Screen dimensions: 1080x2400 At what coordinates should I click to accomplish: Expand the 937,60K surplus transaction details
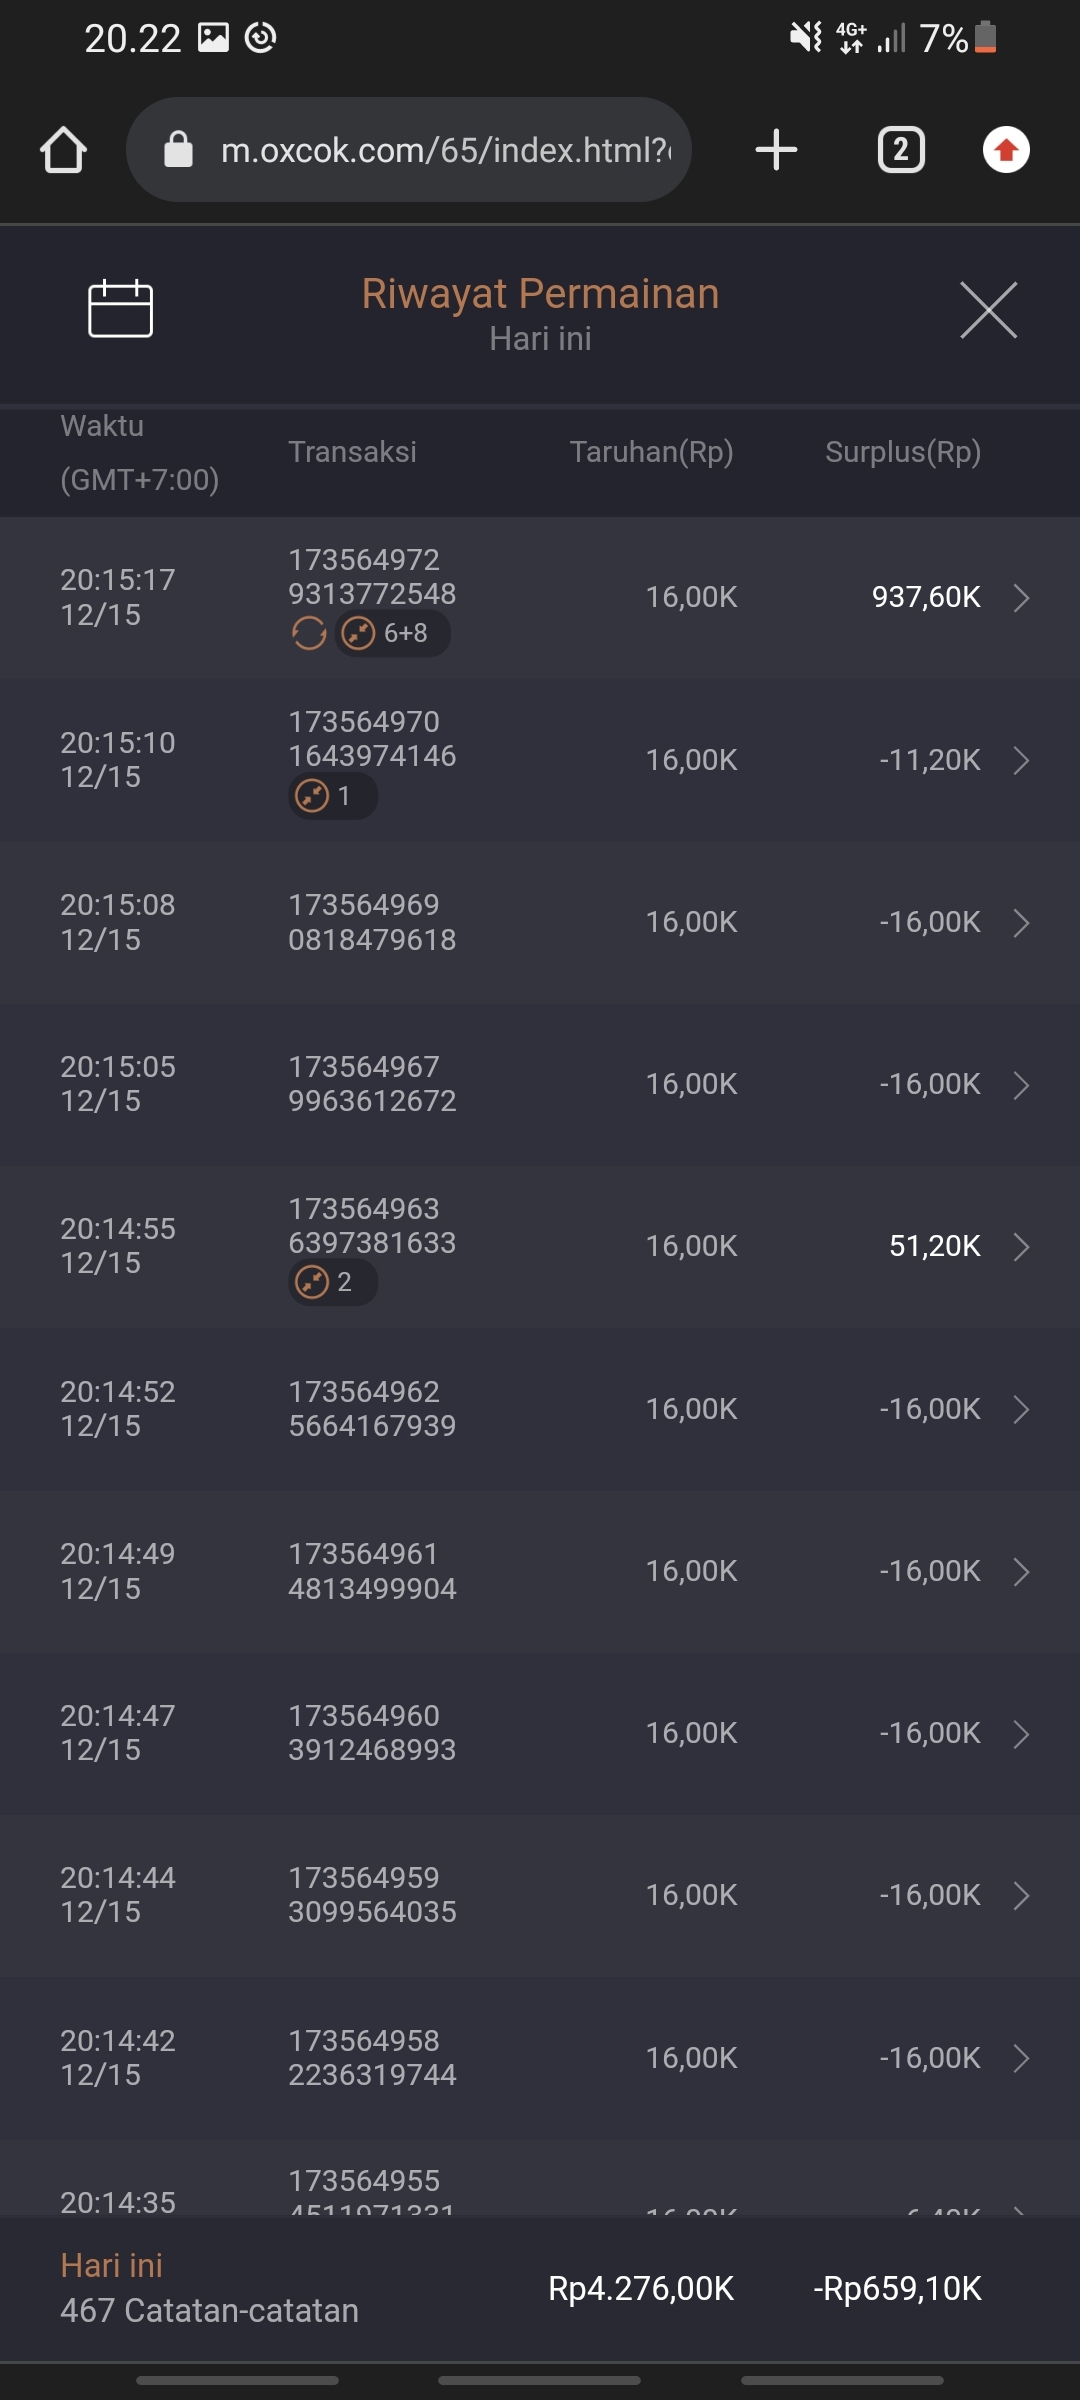(1021, 597)
